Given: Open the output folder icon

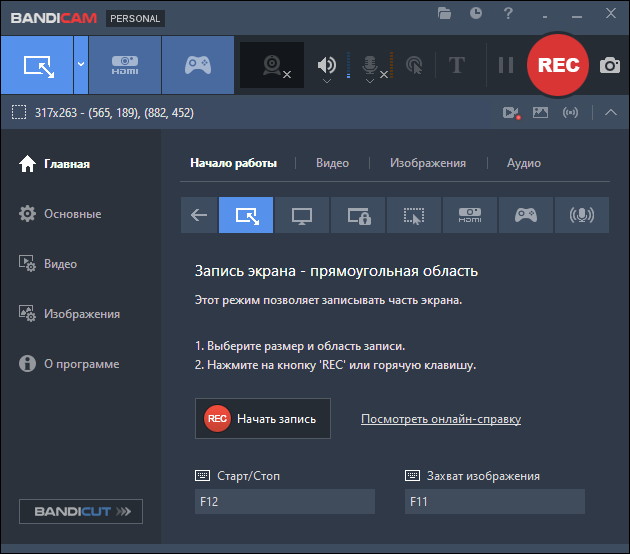Looking at the screenshot, I should (445, 14).
